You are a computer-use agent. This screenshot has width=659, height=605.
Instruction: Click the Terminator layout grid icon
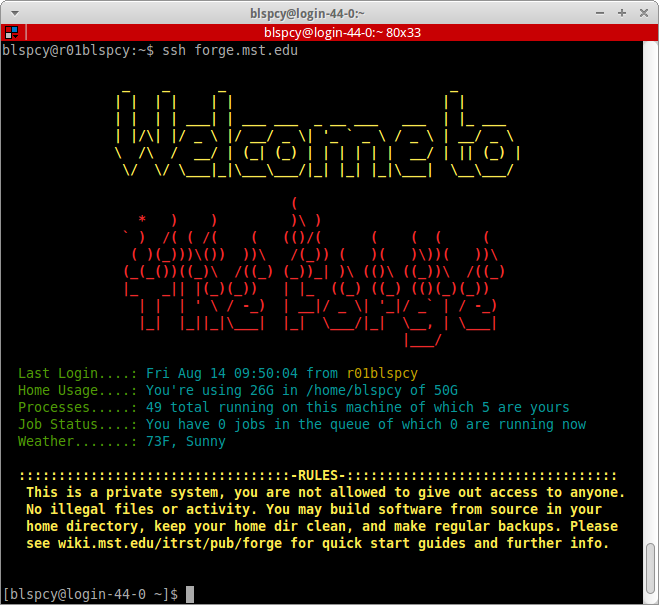tap(12, 32)
